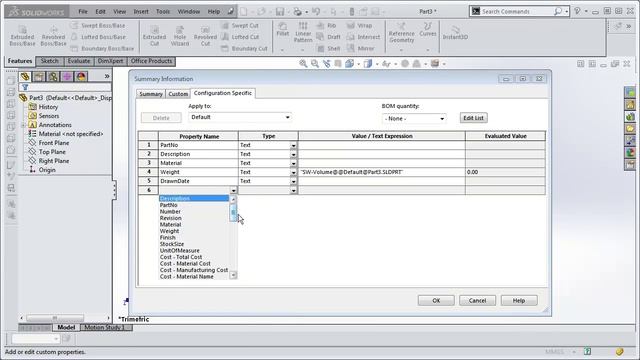Open Type dropdown for Weight row
640x360 pixels.
293,172
